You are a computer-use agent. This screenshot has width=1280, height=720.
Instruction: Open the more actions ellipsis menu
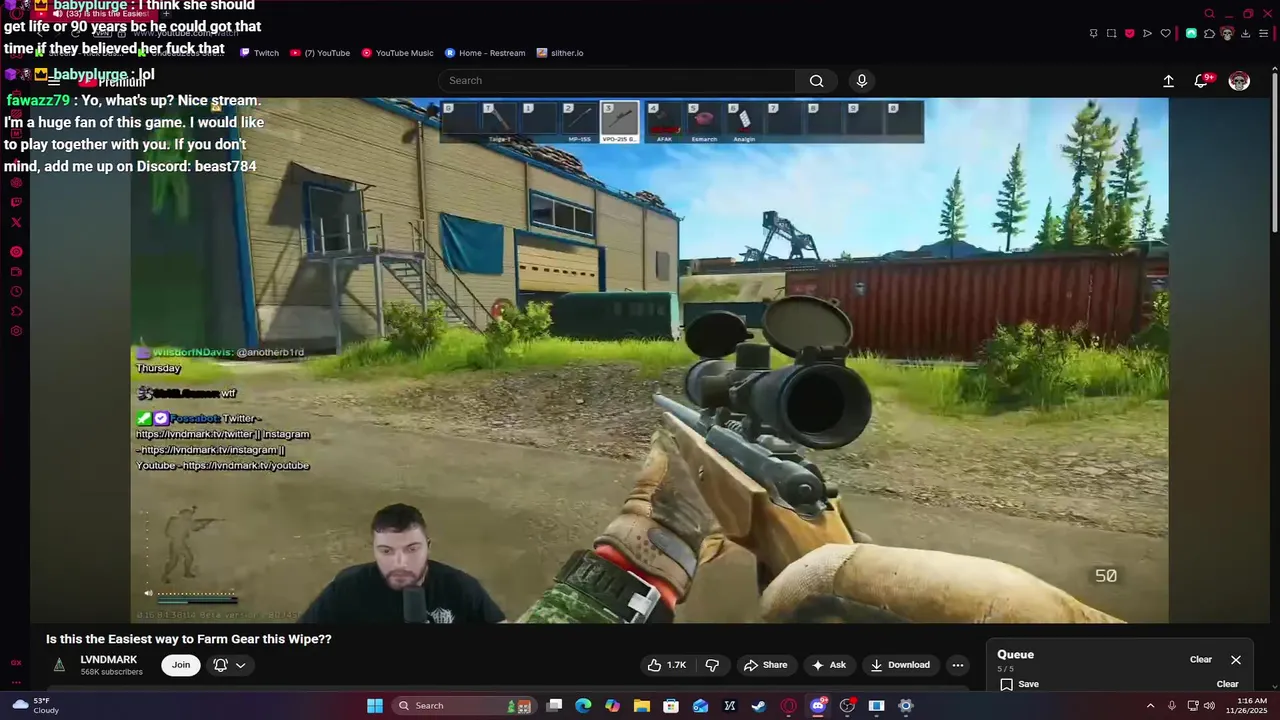click(957, 665)
